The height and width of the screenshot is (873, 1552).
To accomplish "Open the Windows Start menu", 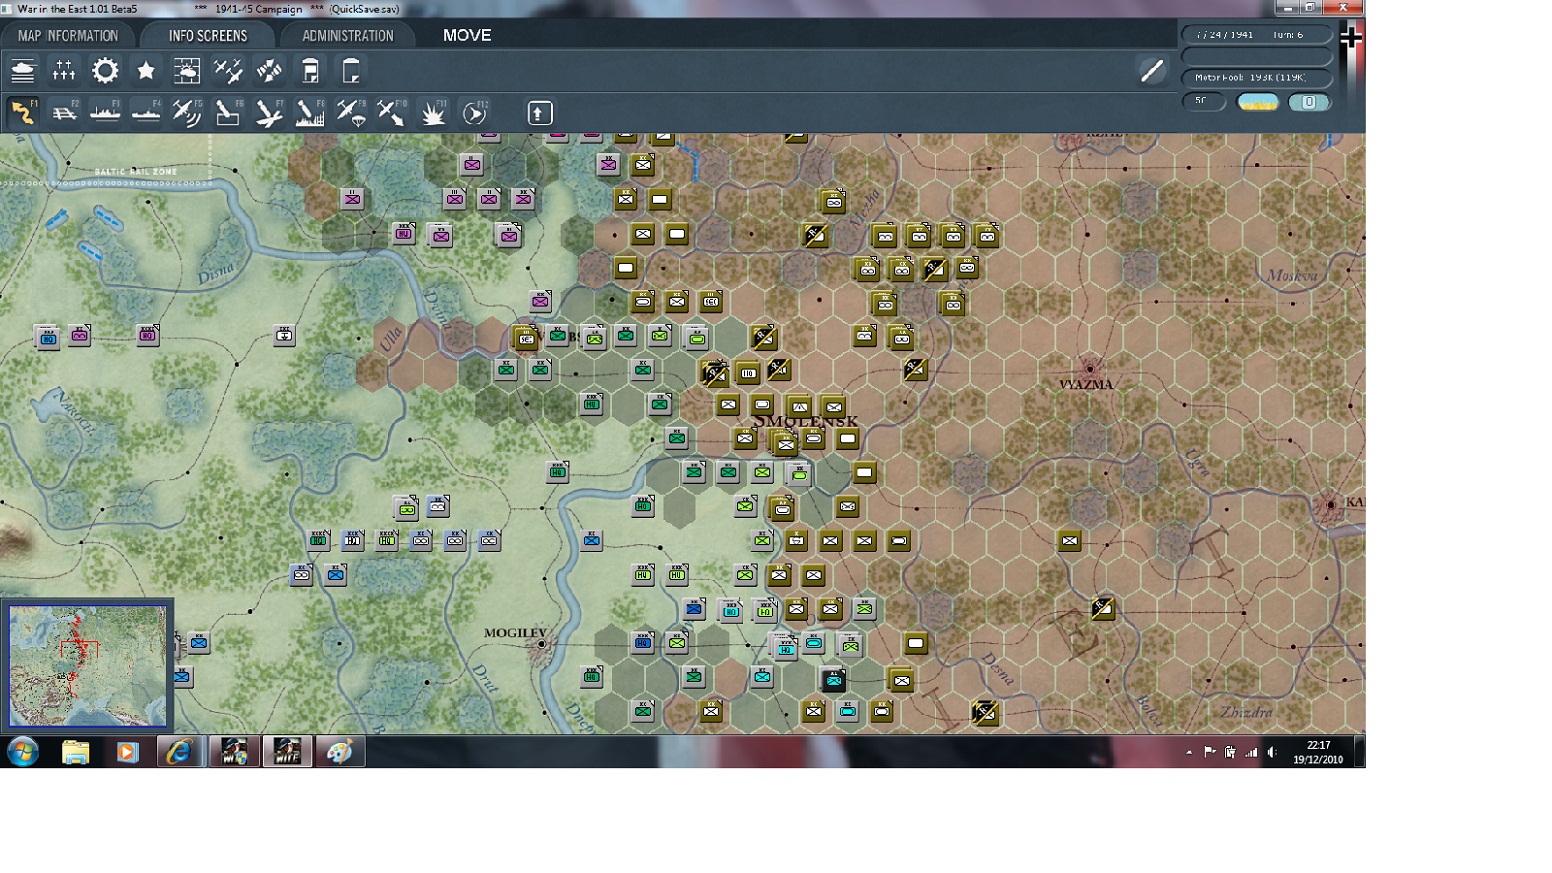I will click(x=22, y=751).
